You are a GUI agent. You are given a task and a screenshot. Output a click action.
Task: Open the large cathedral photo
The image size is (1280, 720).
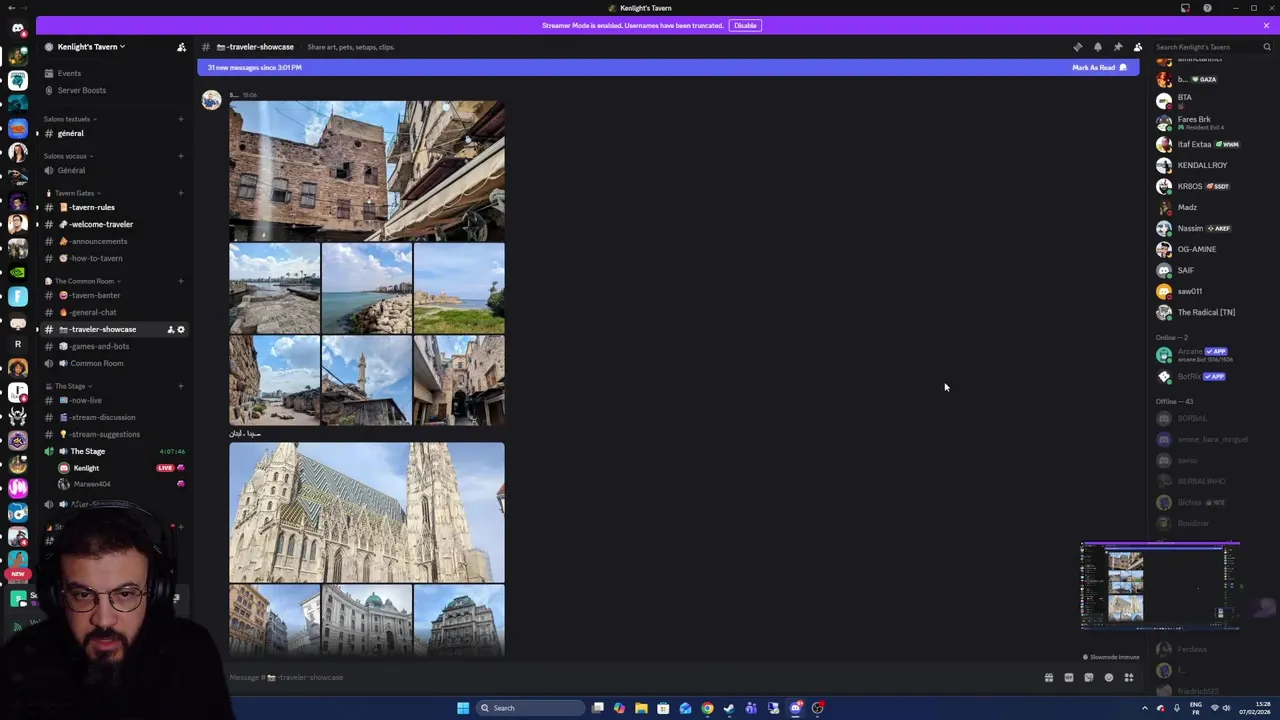pos(367,513)
